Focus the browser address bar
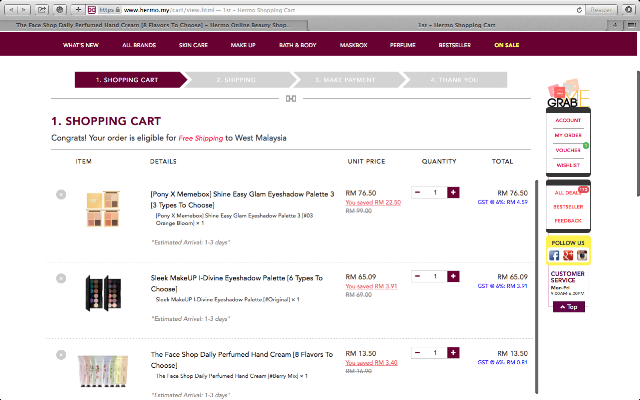The height and width of the screenshot is (400, 640). 335,10
